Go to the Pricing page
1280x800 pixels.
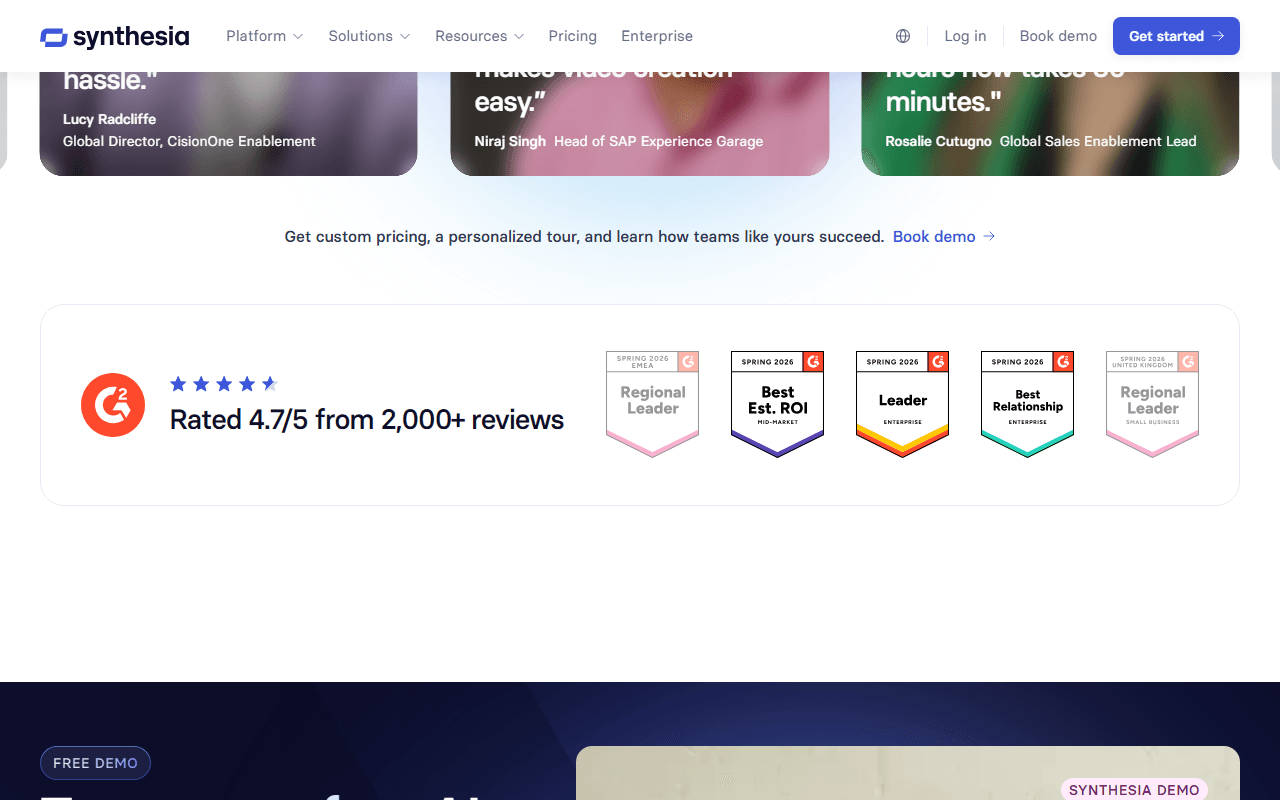[x=572, y=36]
